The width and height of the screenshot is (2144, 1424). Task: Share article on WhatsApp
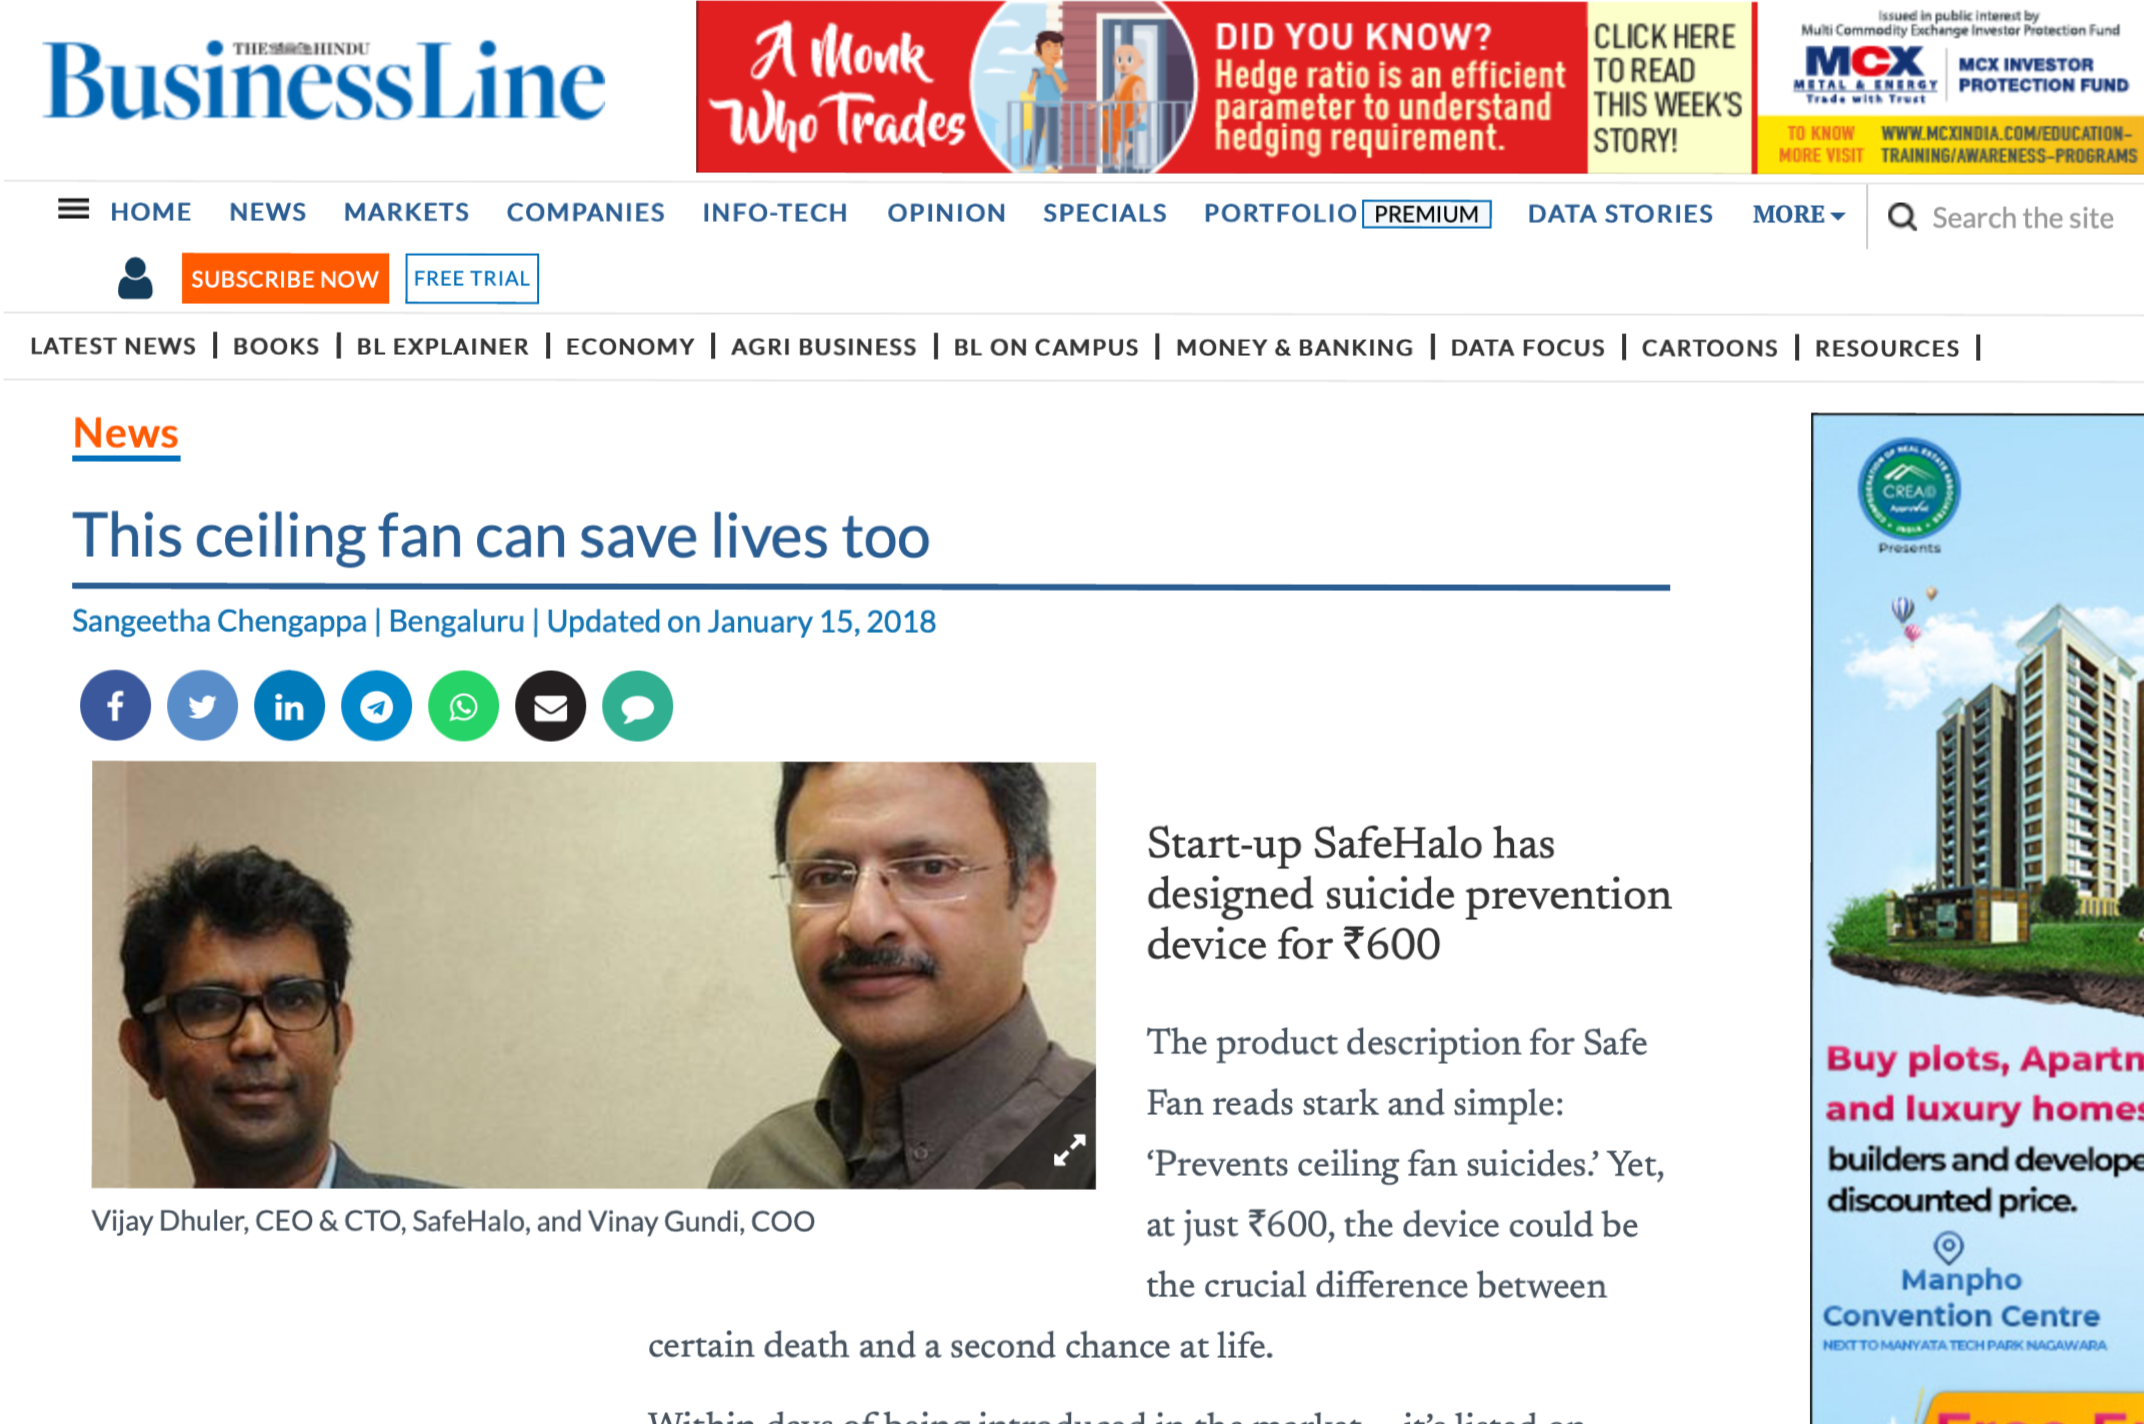[463, 706]
